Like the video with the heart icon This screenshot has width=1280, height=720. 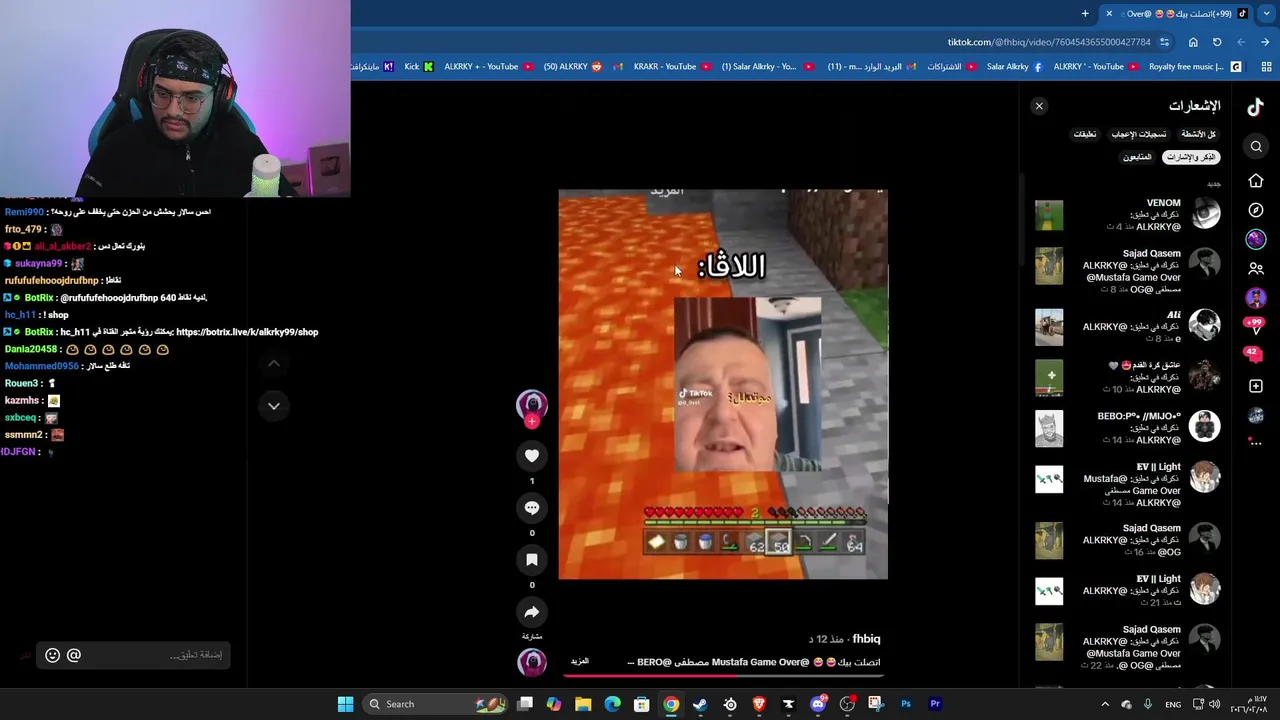pyautogui.click(x=532, y=456)
